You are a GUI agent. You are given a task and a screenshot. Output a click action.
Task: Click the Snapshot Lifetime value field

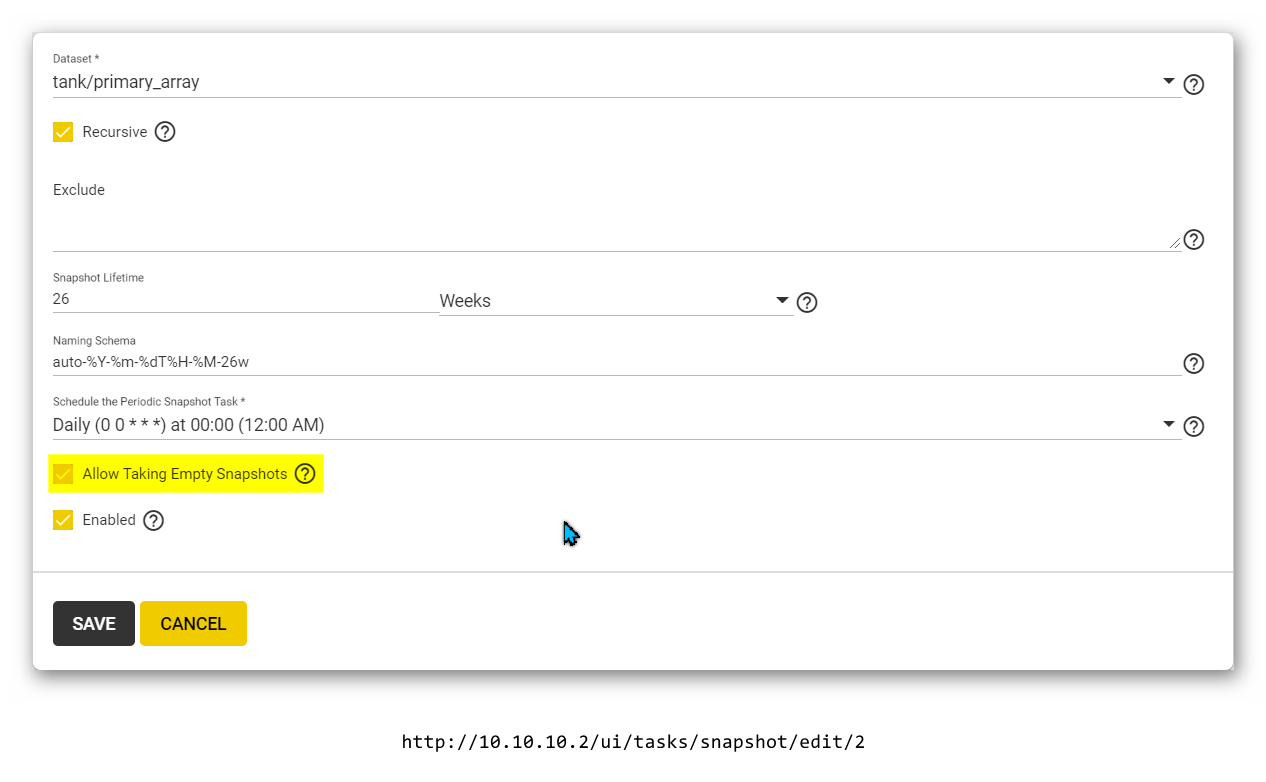(245, 299)
